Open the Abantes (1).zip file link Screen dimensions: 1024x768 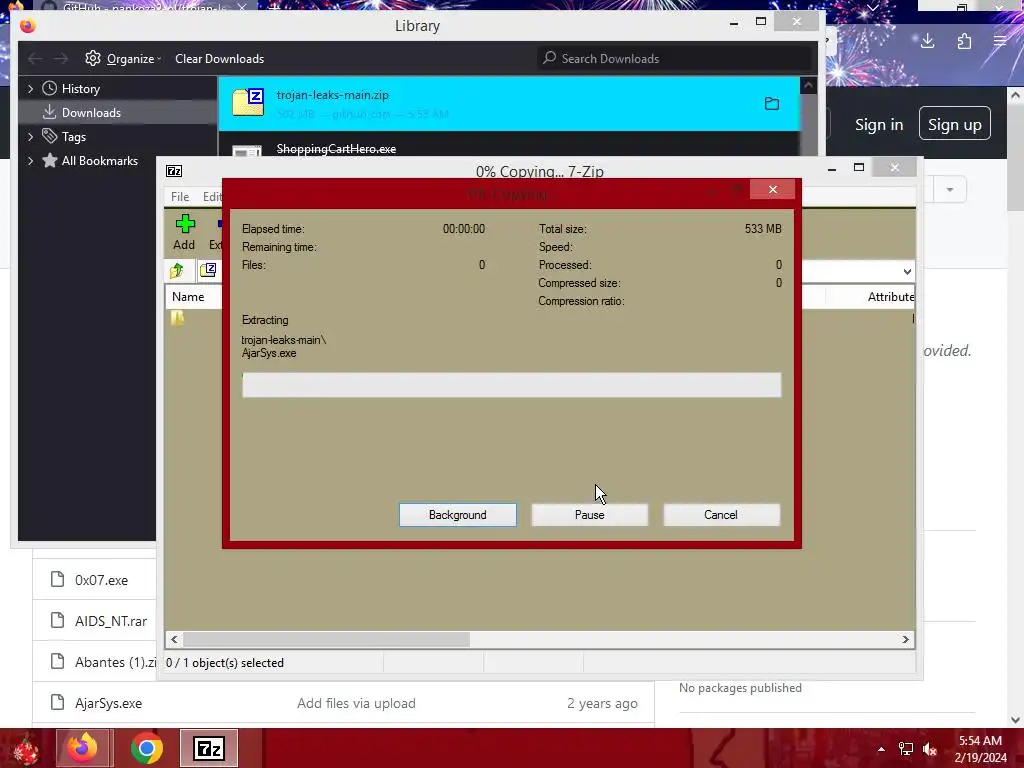tap(115, 662)
